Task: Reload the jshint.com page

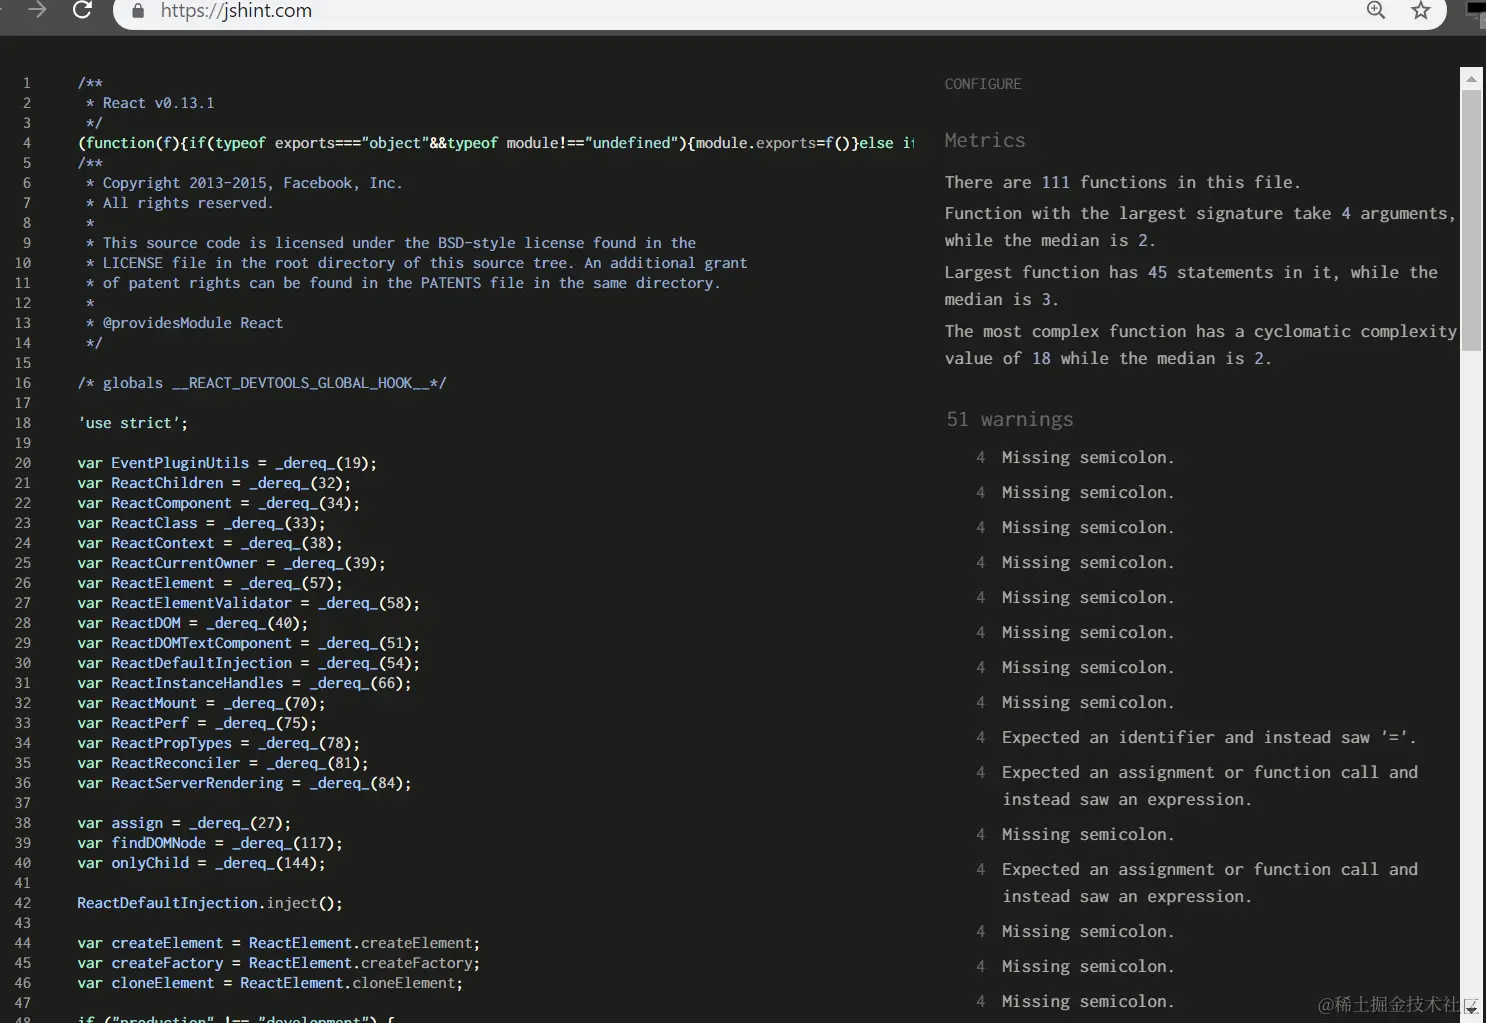Action: click(83, 10)
